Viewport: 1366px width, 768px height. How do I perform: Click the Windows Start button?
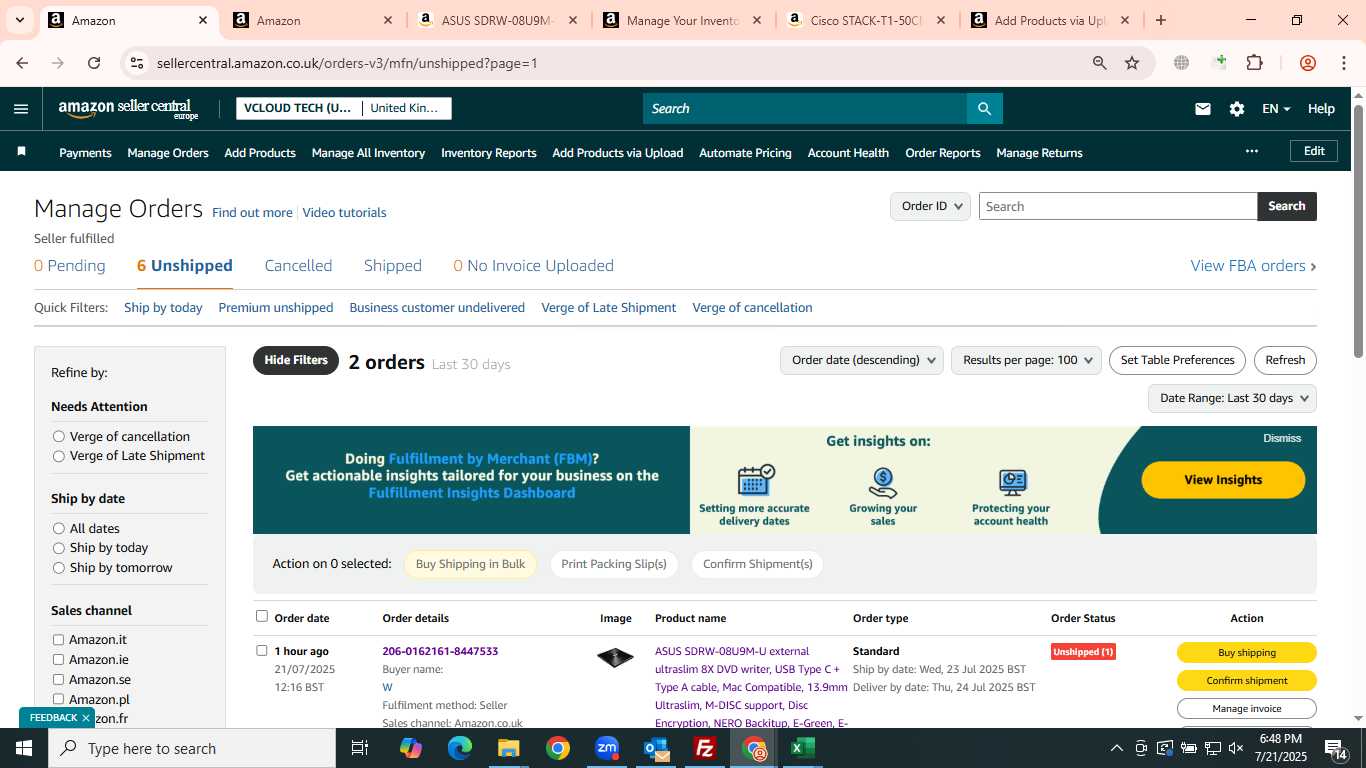click(24, 748)
